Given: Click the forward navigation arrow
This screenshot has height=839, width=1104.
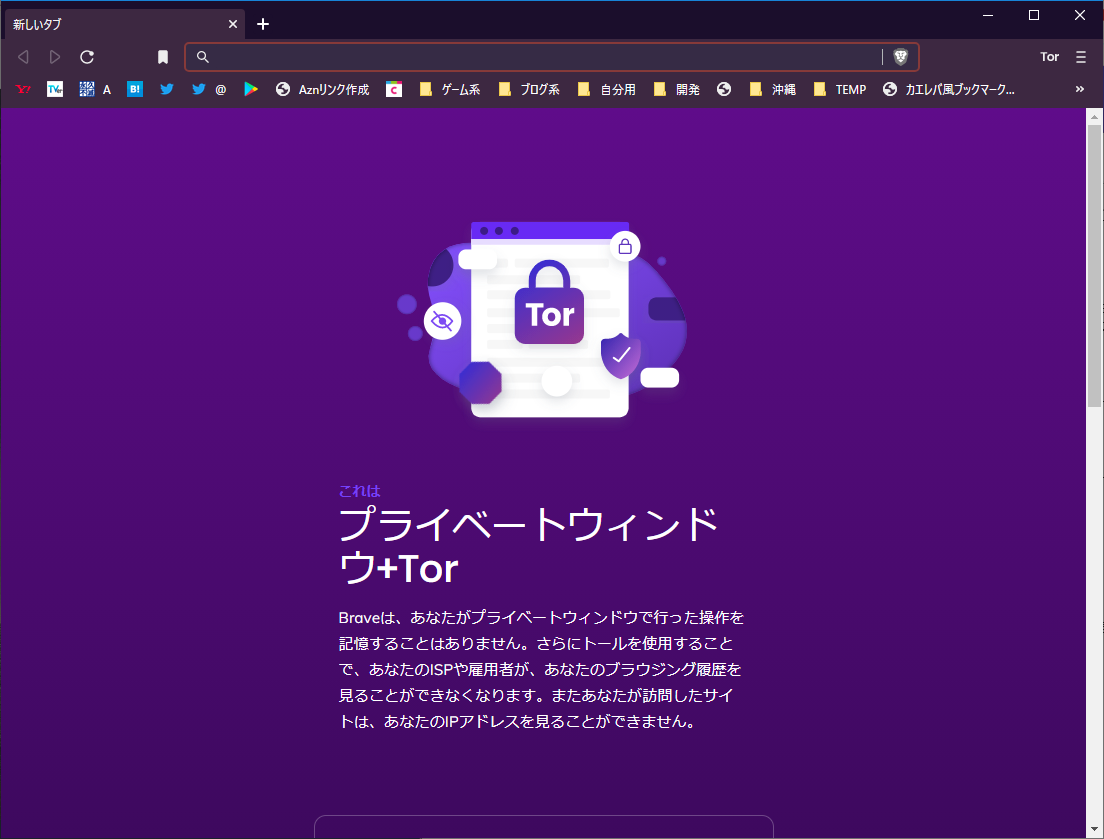Looking at the screenshot, I should pos(54,57).
